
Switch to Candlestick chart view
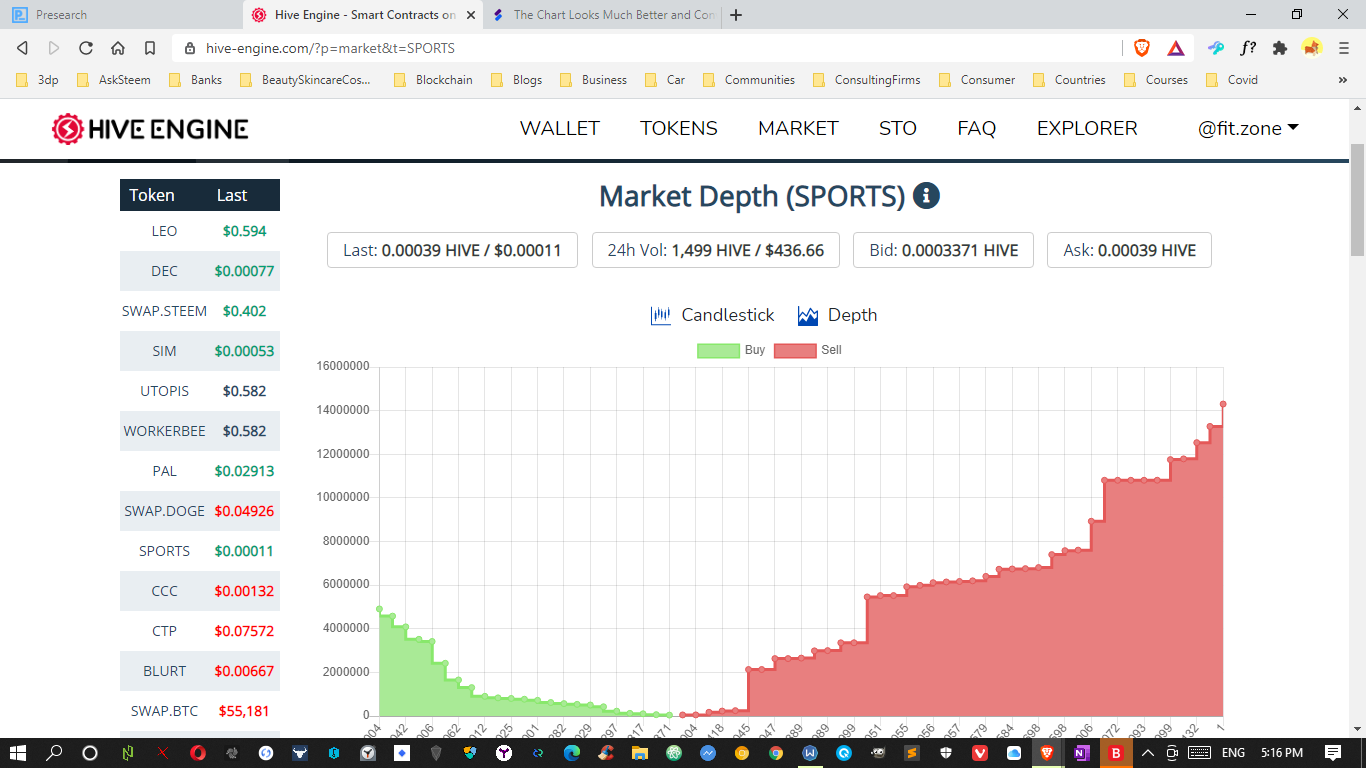[x=712, y=316]
